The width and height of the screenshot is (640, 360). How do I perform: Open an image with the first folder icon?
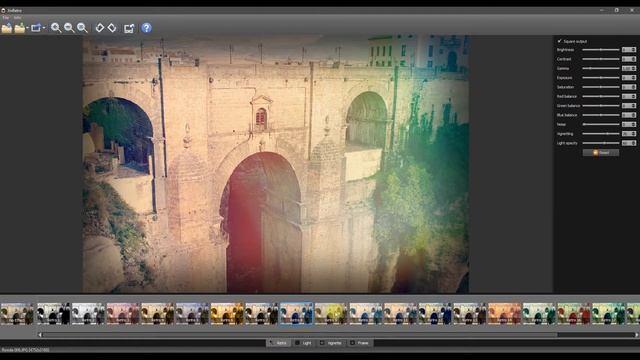[x=7, y=28]
